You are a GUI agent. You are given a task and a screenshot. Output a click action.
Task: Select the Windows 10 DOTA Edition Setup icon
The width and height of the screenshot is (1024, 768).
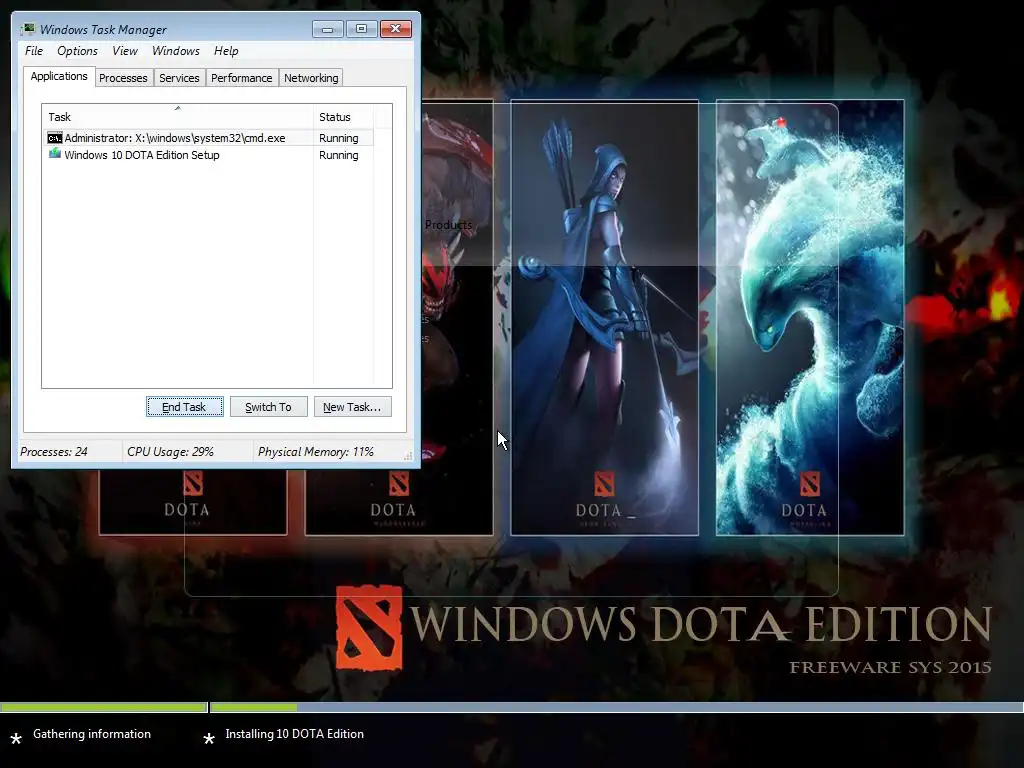[55, 154]
